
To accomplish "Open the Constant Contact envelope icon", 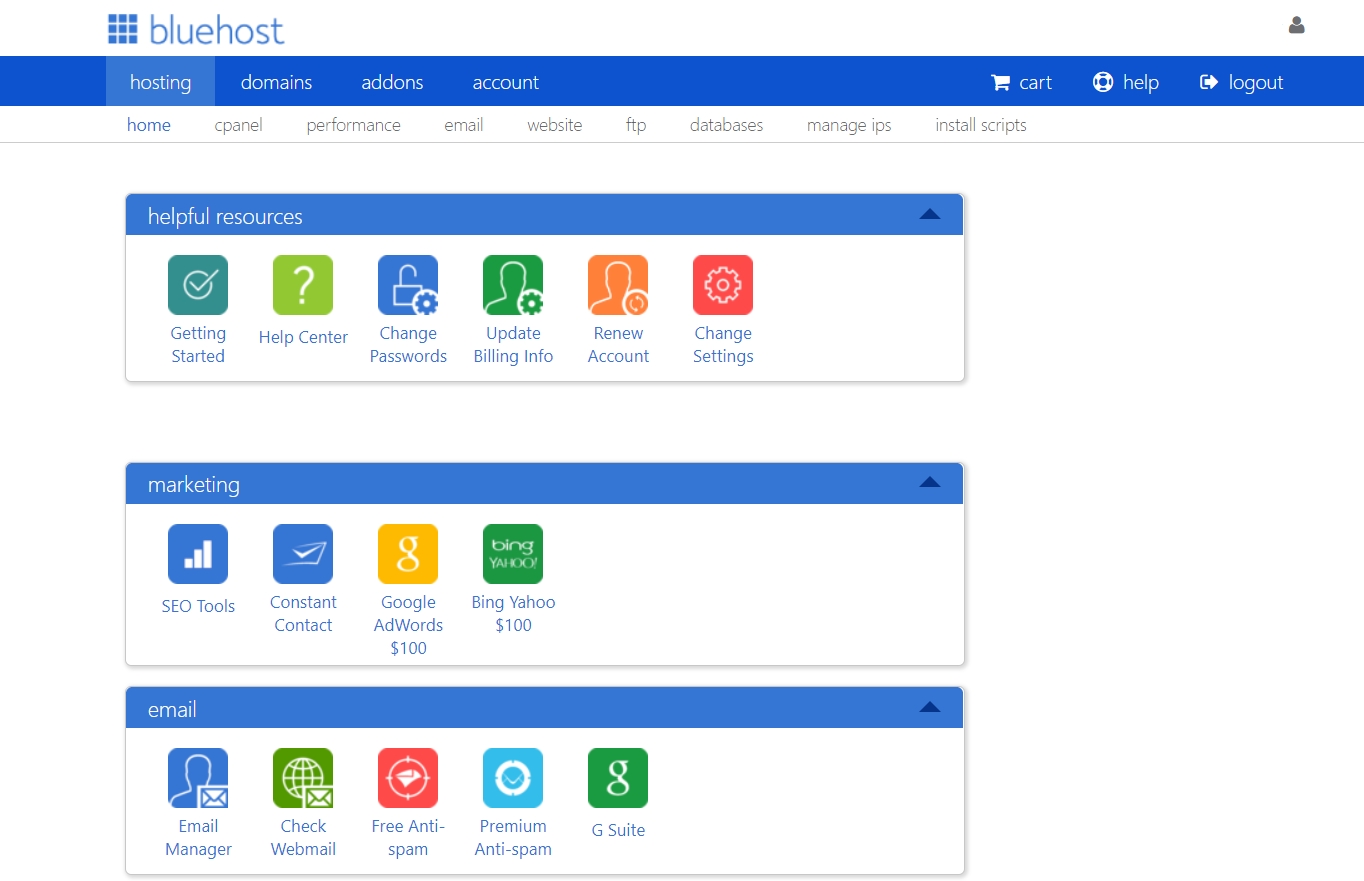I will pyautogui.click(x=303, y=554).
